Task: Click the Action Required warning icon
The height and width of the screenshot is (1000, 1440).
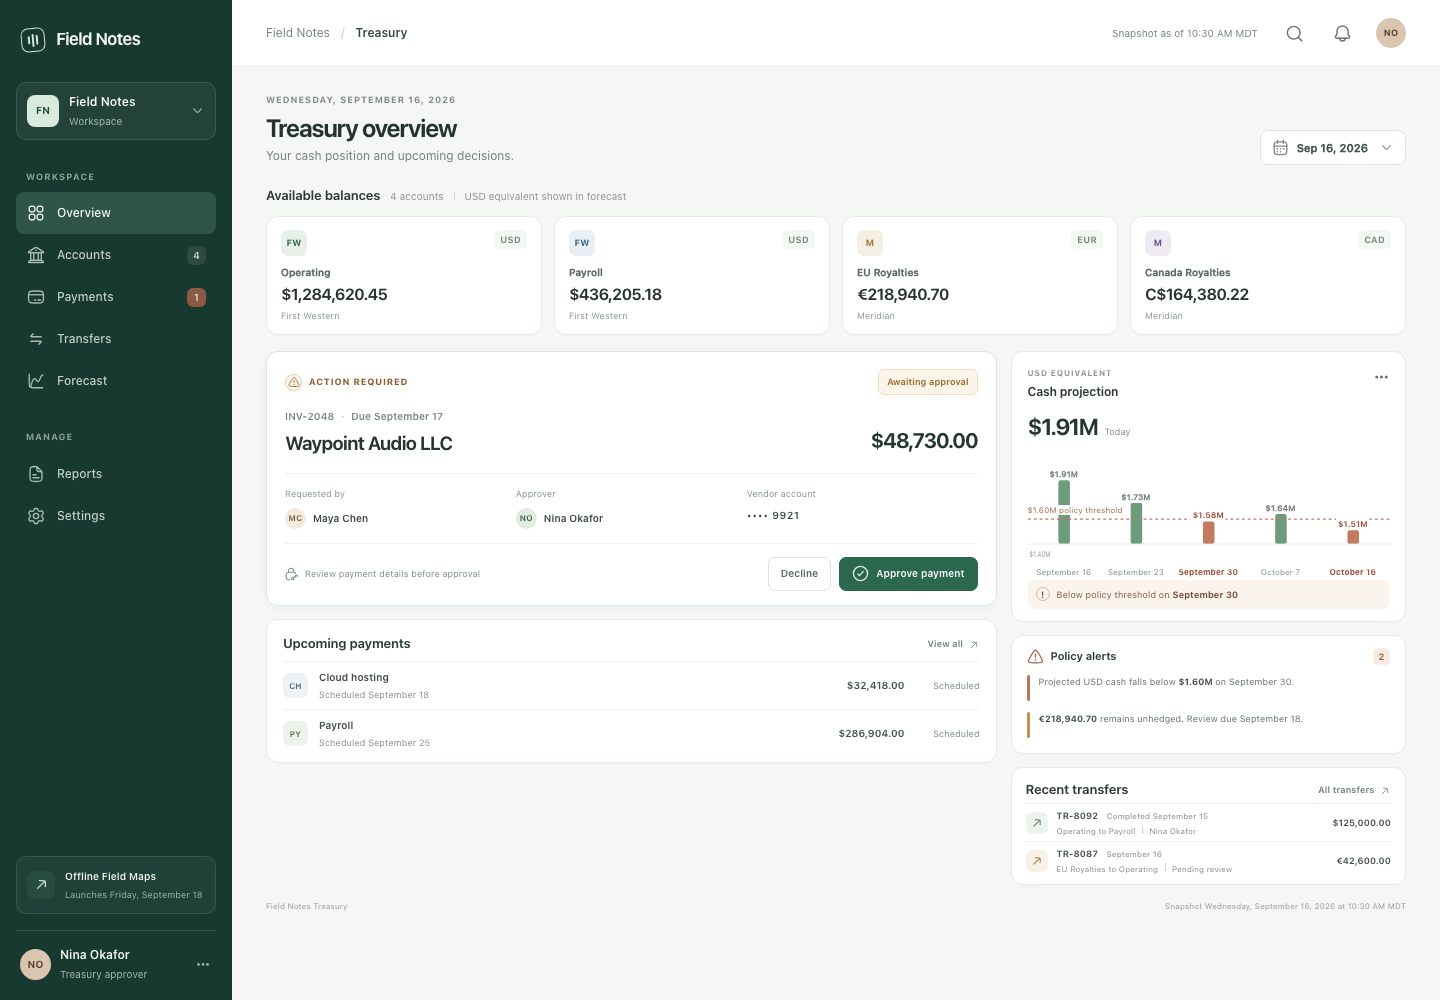Action: coord(294,382)
